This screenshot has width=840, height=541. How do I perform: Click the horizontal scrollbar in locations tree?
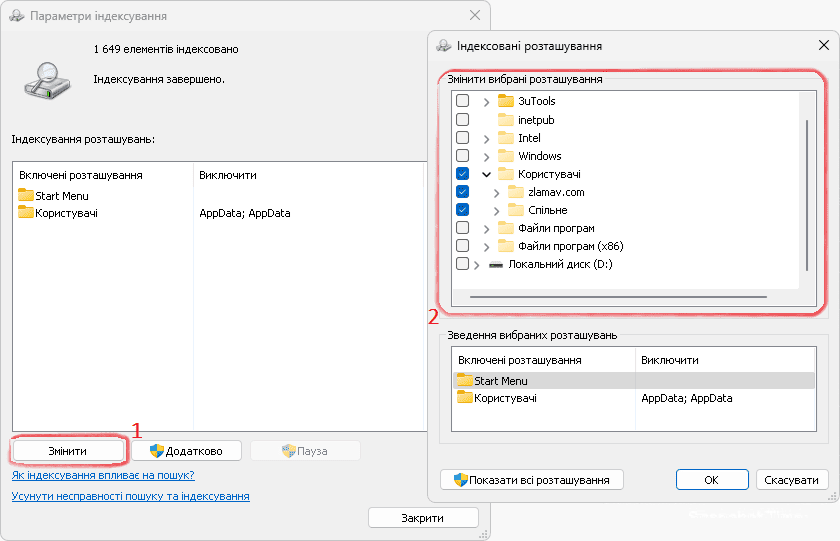tap(617, 297)
